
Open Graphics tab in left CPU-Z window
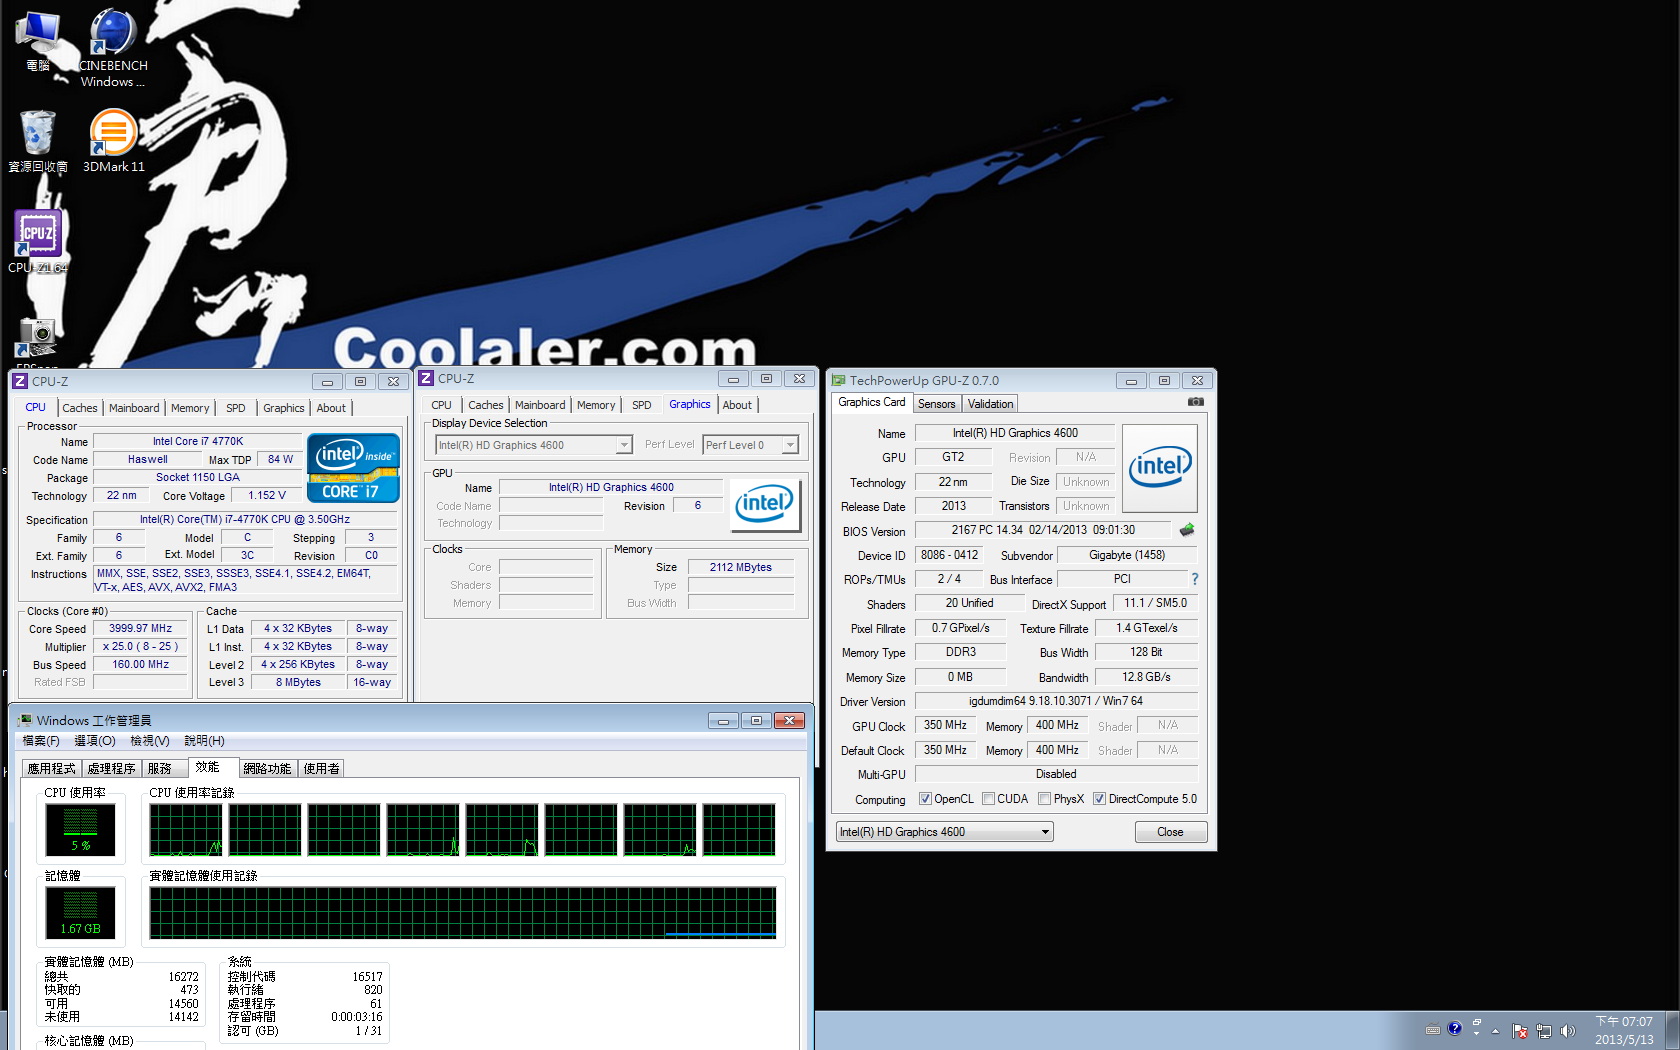tap(284, 408)
